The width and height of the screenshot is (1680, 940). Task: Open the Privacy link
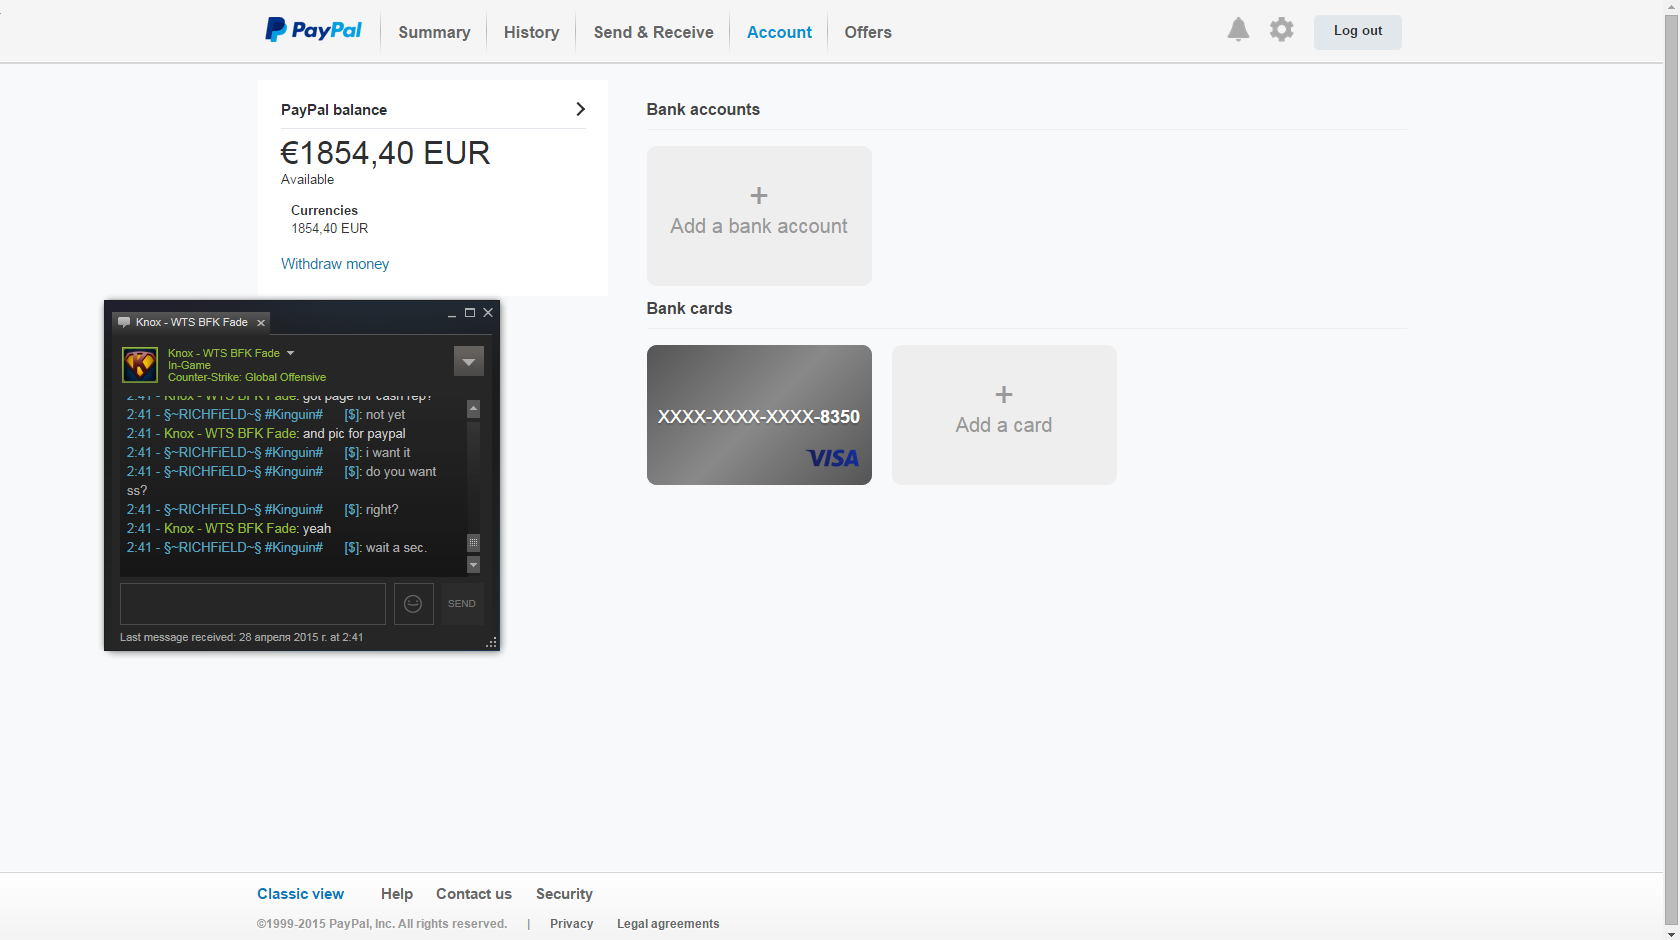[x=572, y=924]
